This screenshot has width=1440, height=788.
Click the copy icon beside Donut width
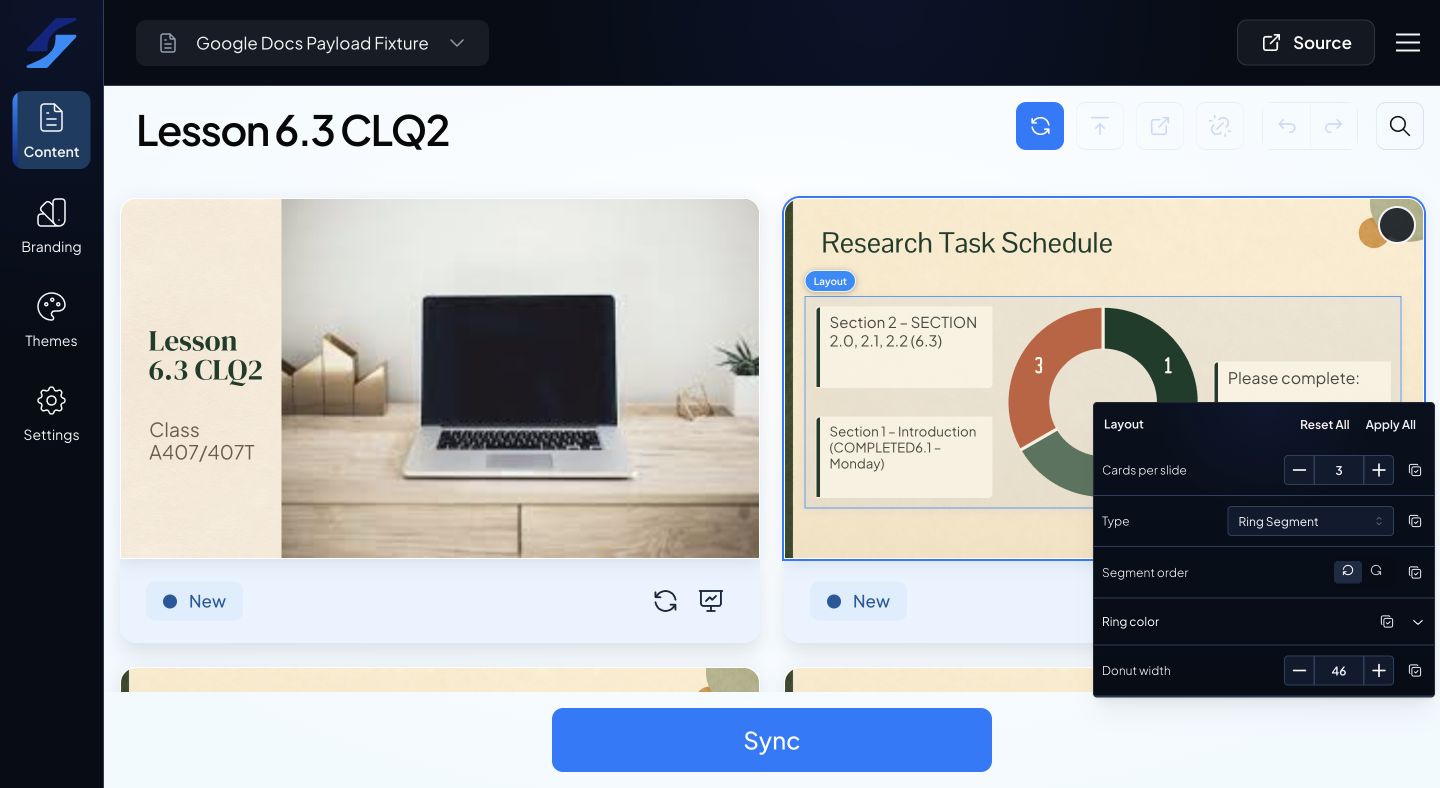point(1415,671)
